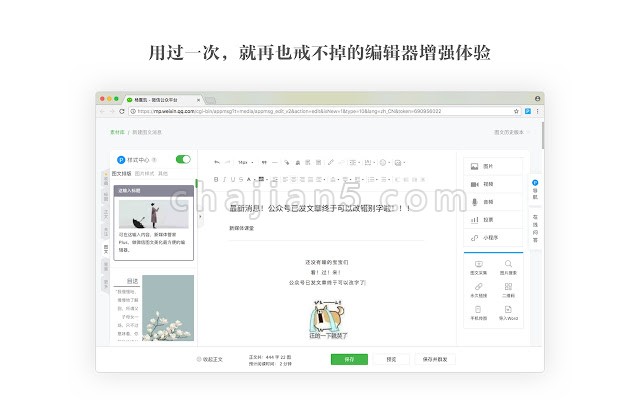The width and height of the screenshot is (640, 400).
Task: Open the unordered list dropdown
Action: [x=373, y=179]
